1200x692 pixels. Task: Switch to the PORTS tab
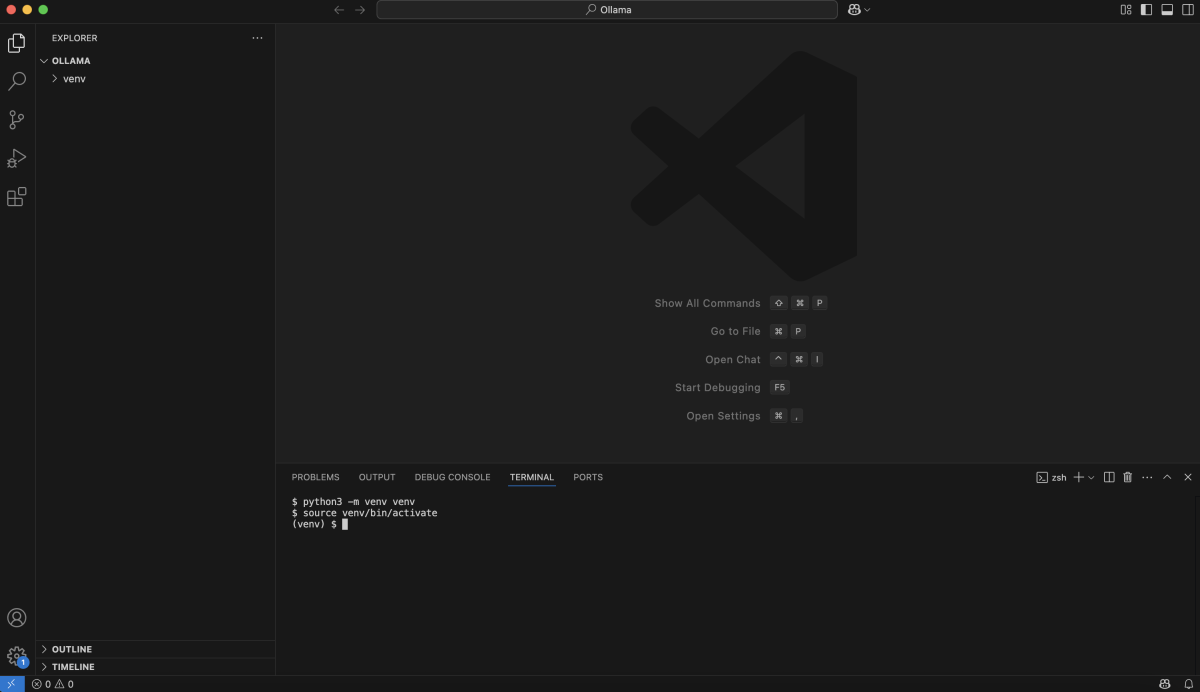588,477
